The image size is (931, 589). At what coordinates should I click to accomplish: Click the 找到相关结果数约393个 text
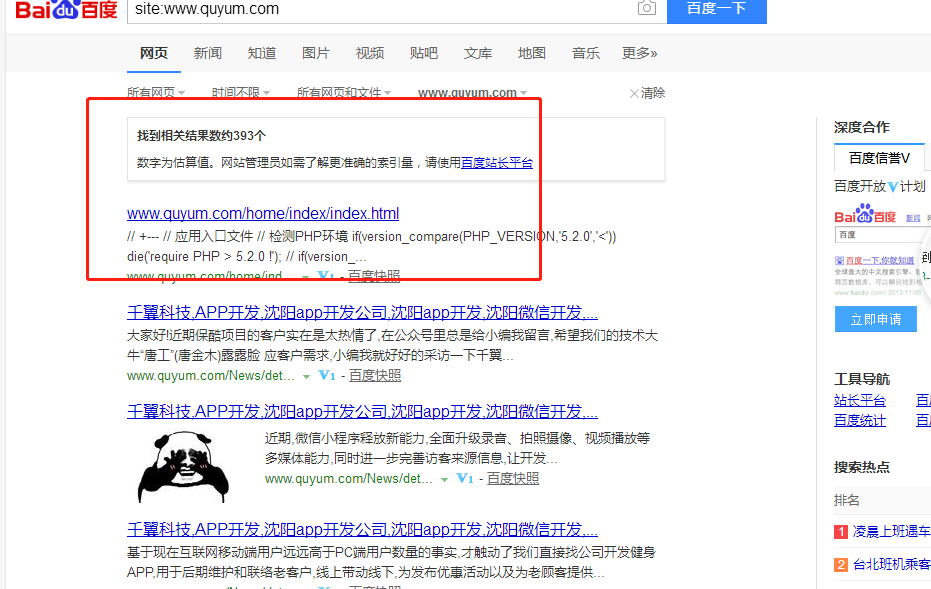pos(201,136)
